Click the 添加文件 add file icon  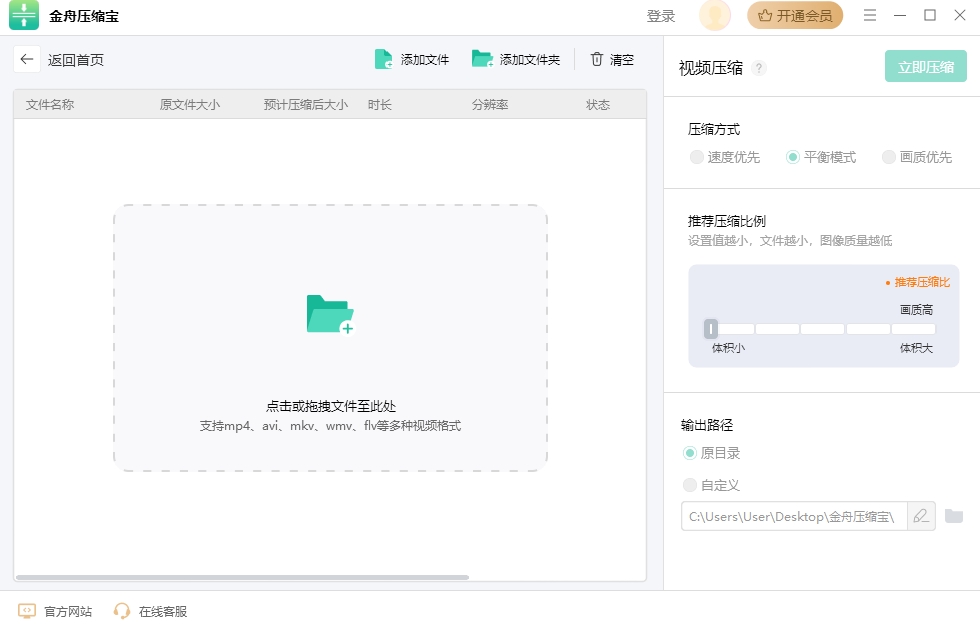tap(384, 59)
